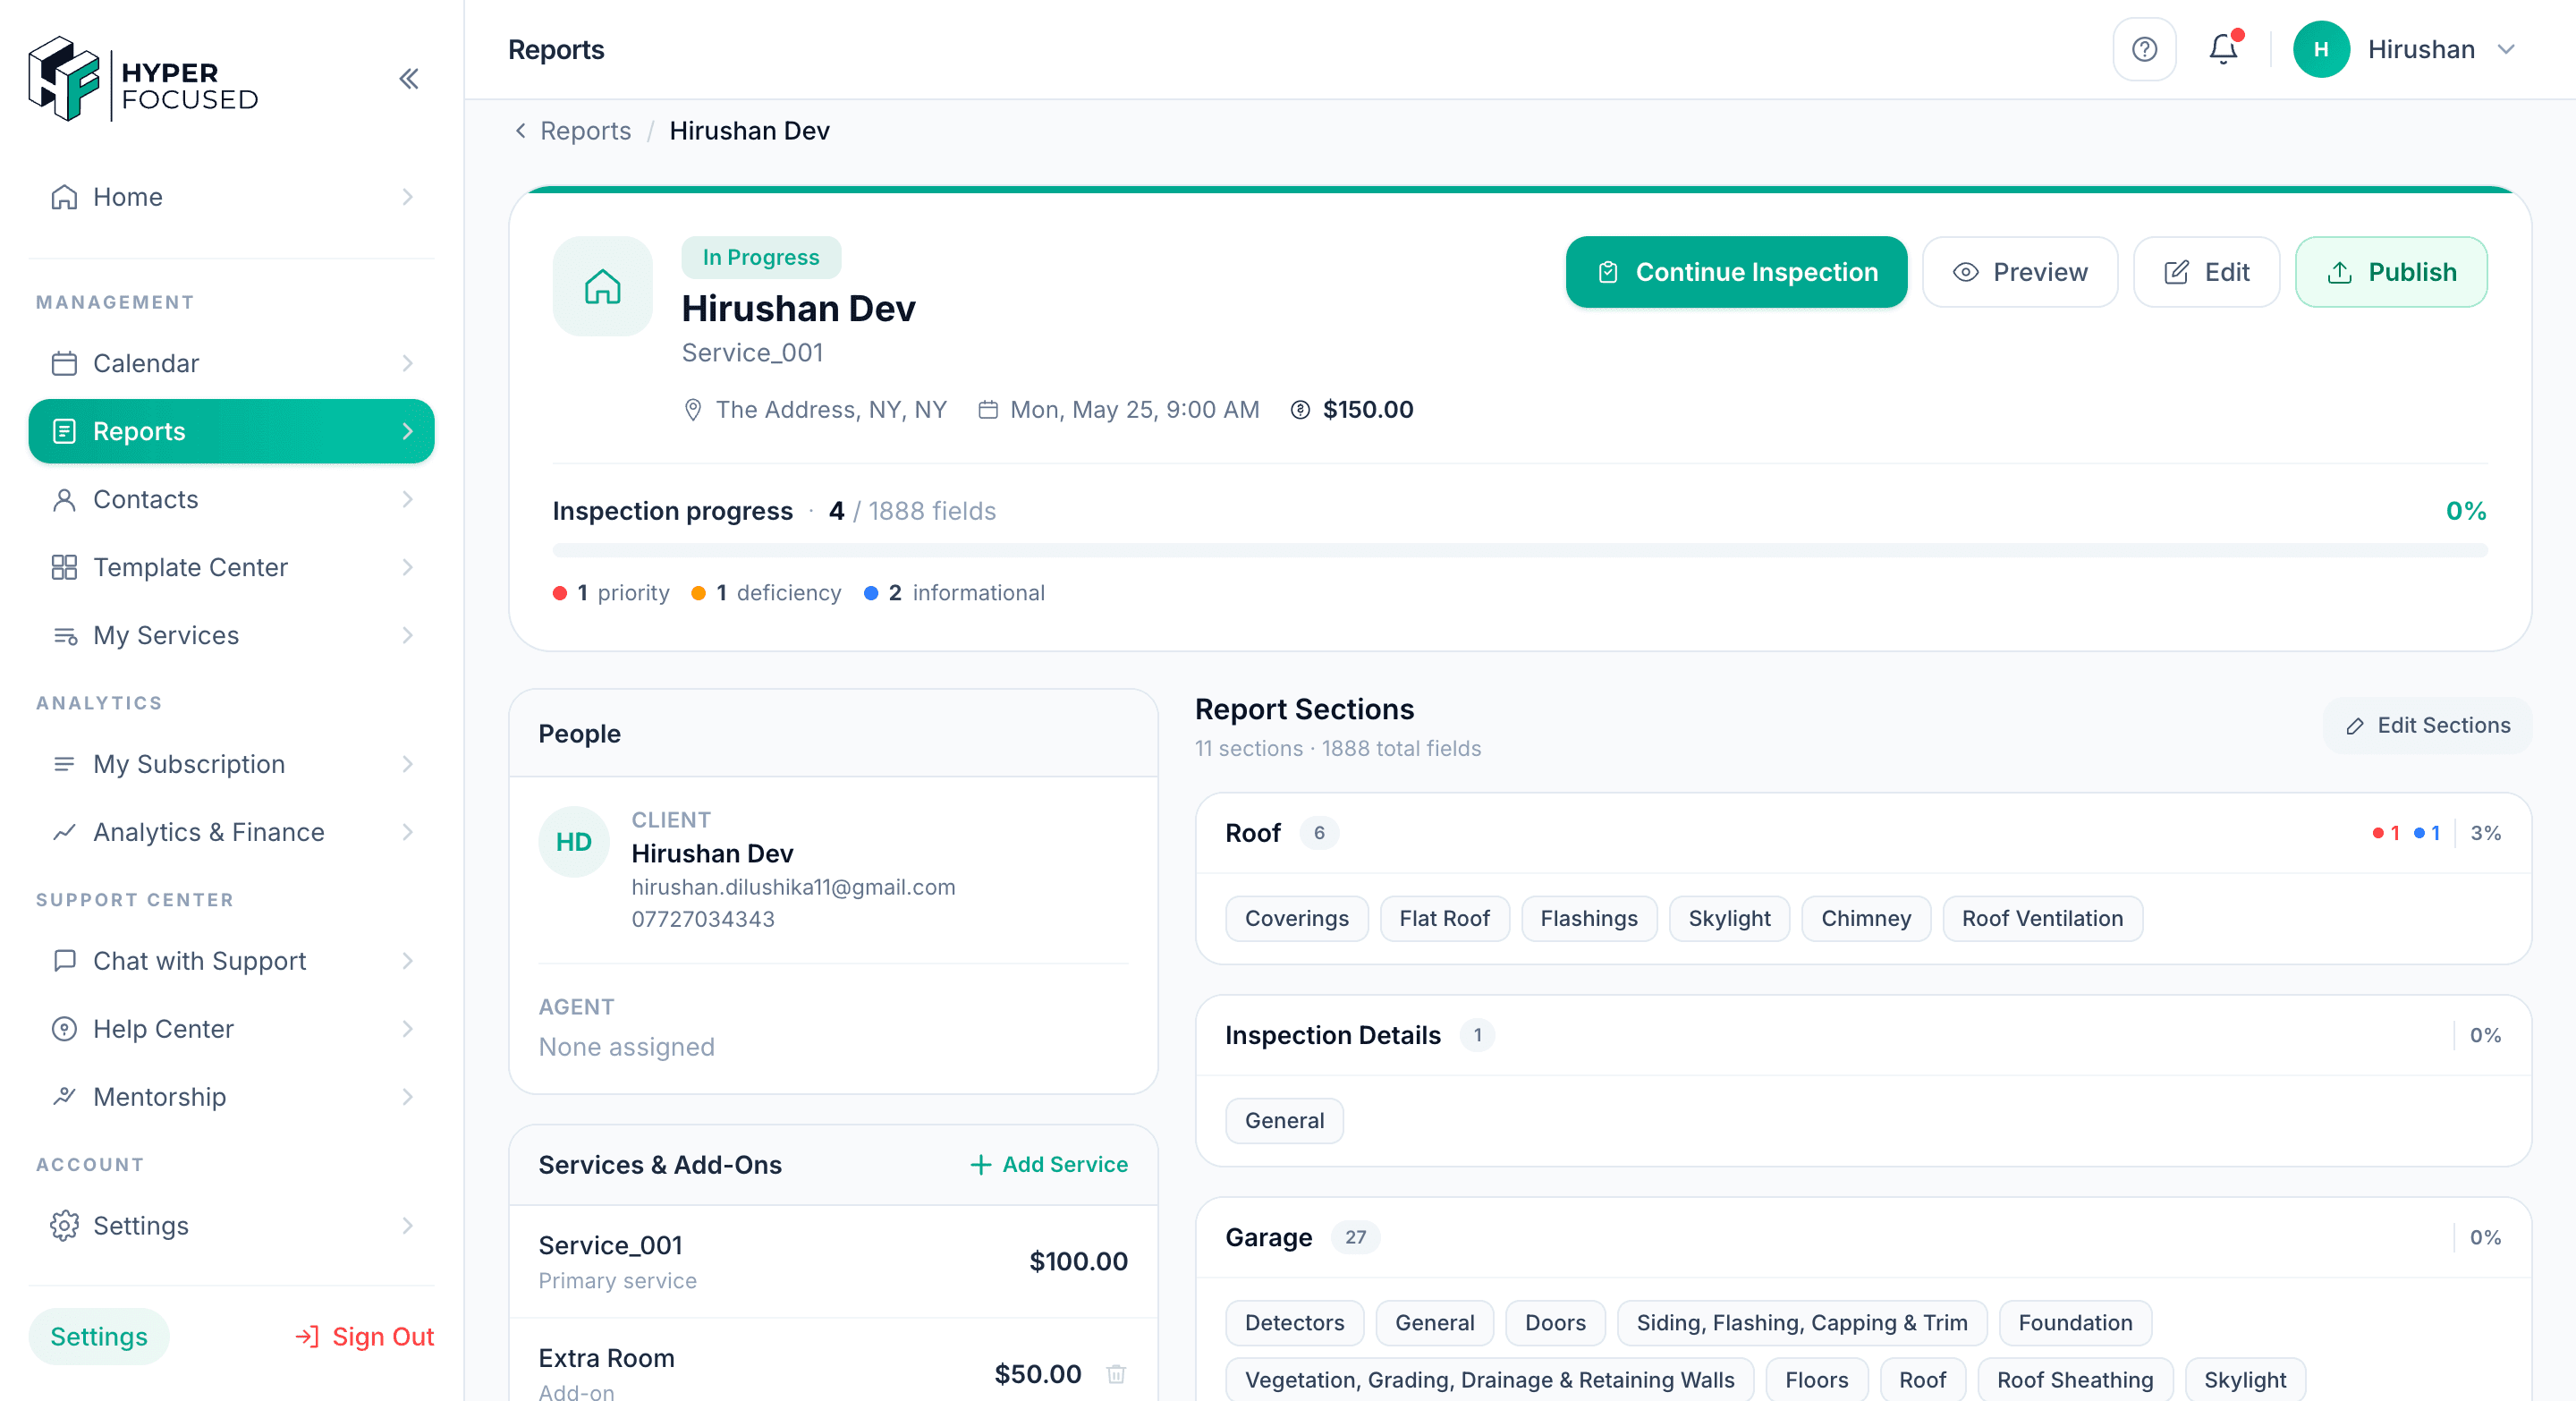Collapse the sidebar with double-chevron icon
Image resolution: width=2576 pixels, height=1401 pixels.
coord(408,79)
